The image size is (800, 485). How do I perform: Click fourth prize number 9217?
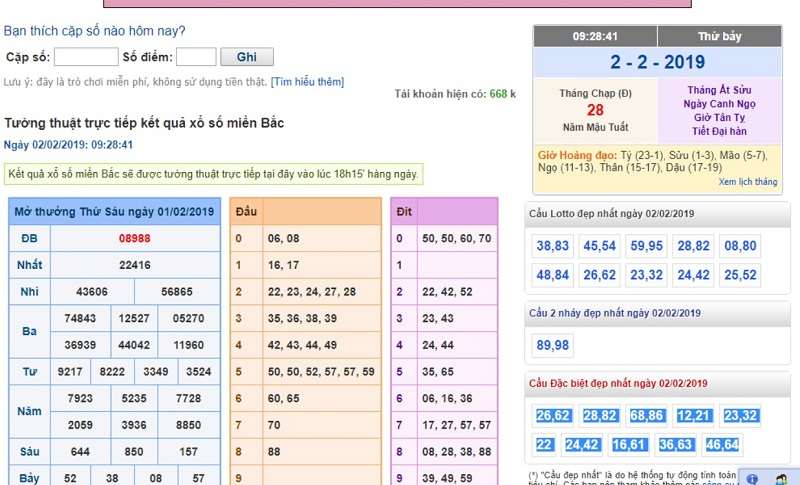coord(70,372)
